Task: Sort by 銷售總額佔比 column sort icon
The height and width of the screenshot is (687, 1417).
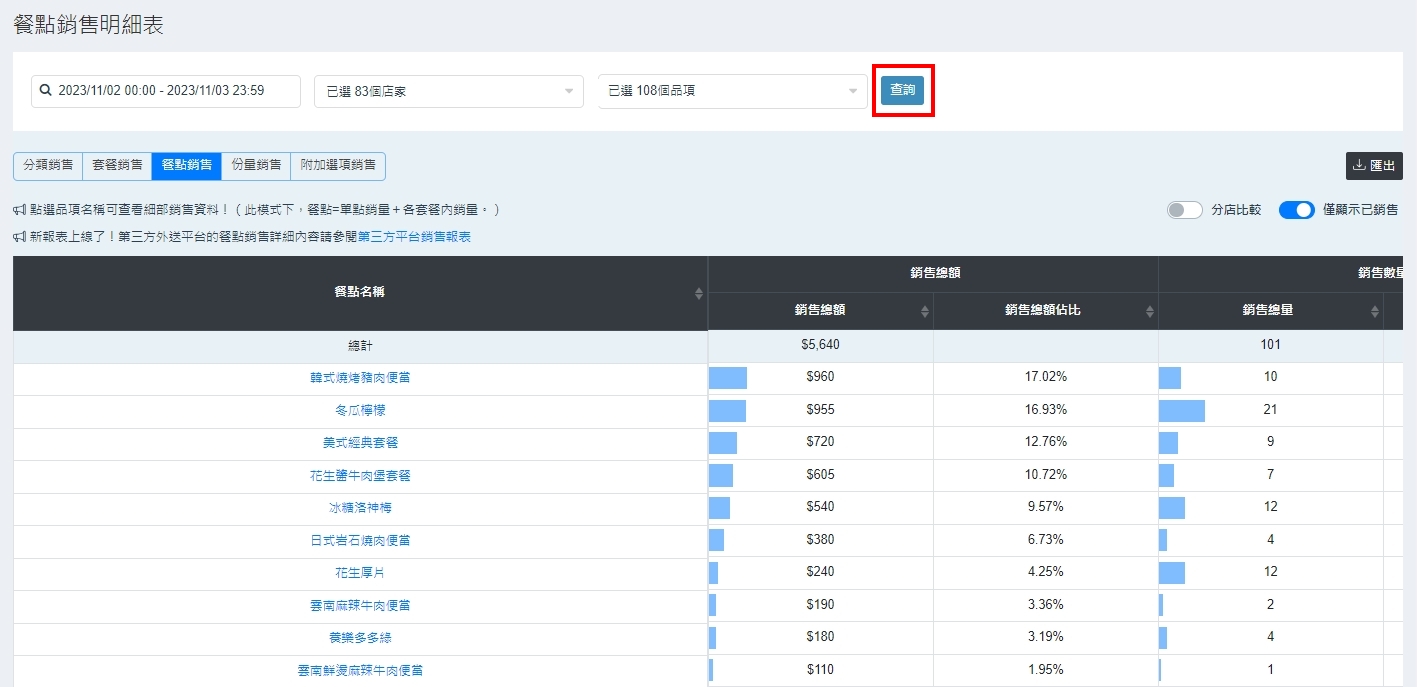Action: point(1149,311)
